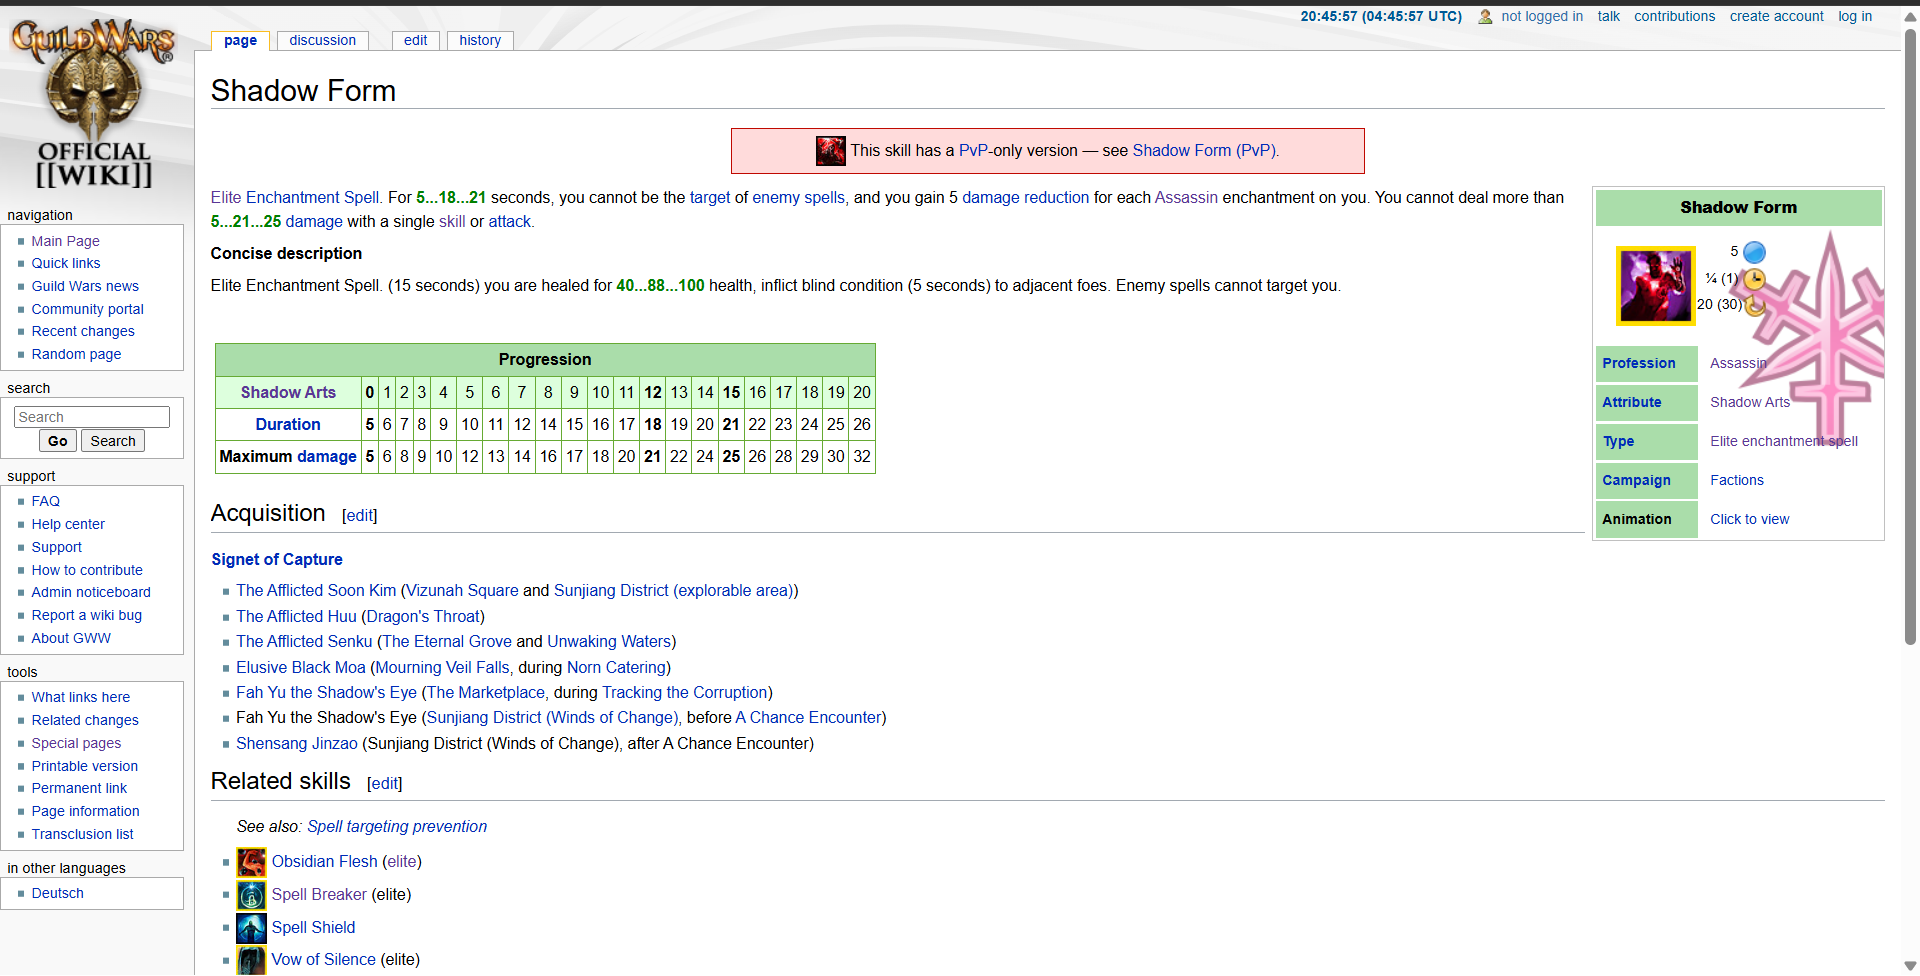Switch to the page tab
The image size is (1920, 976).
240,41
